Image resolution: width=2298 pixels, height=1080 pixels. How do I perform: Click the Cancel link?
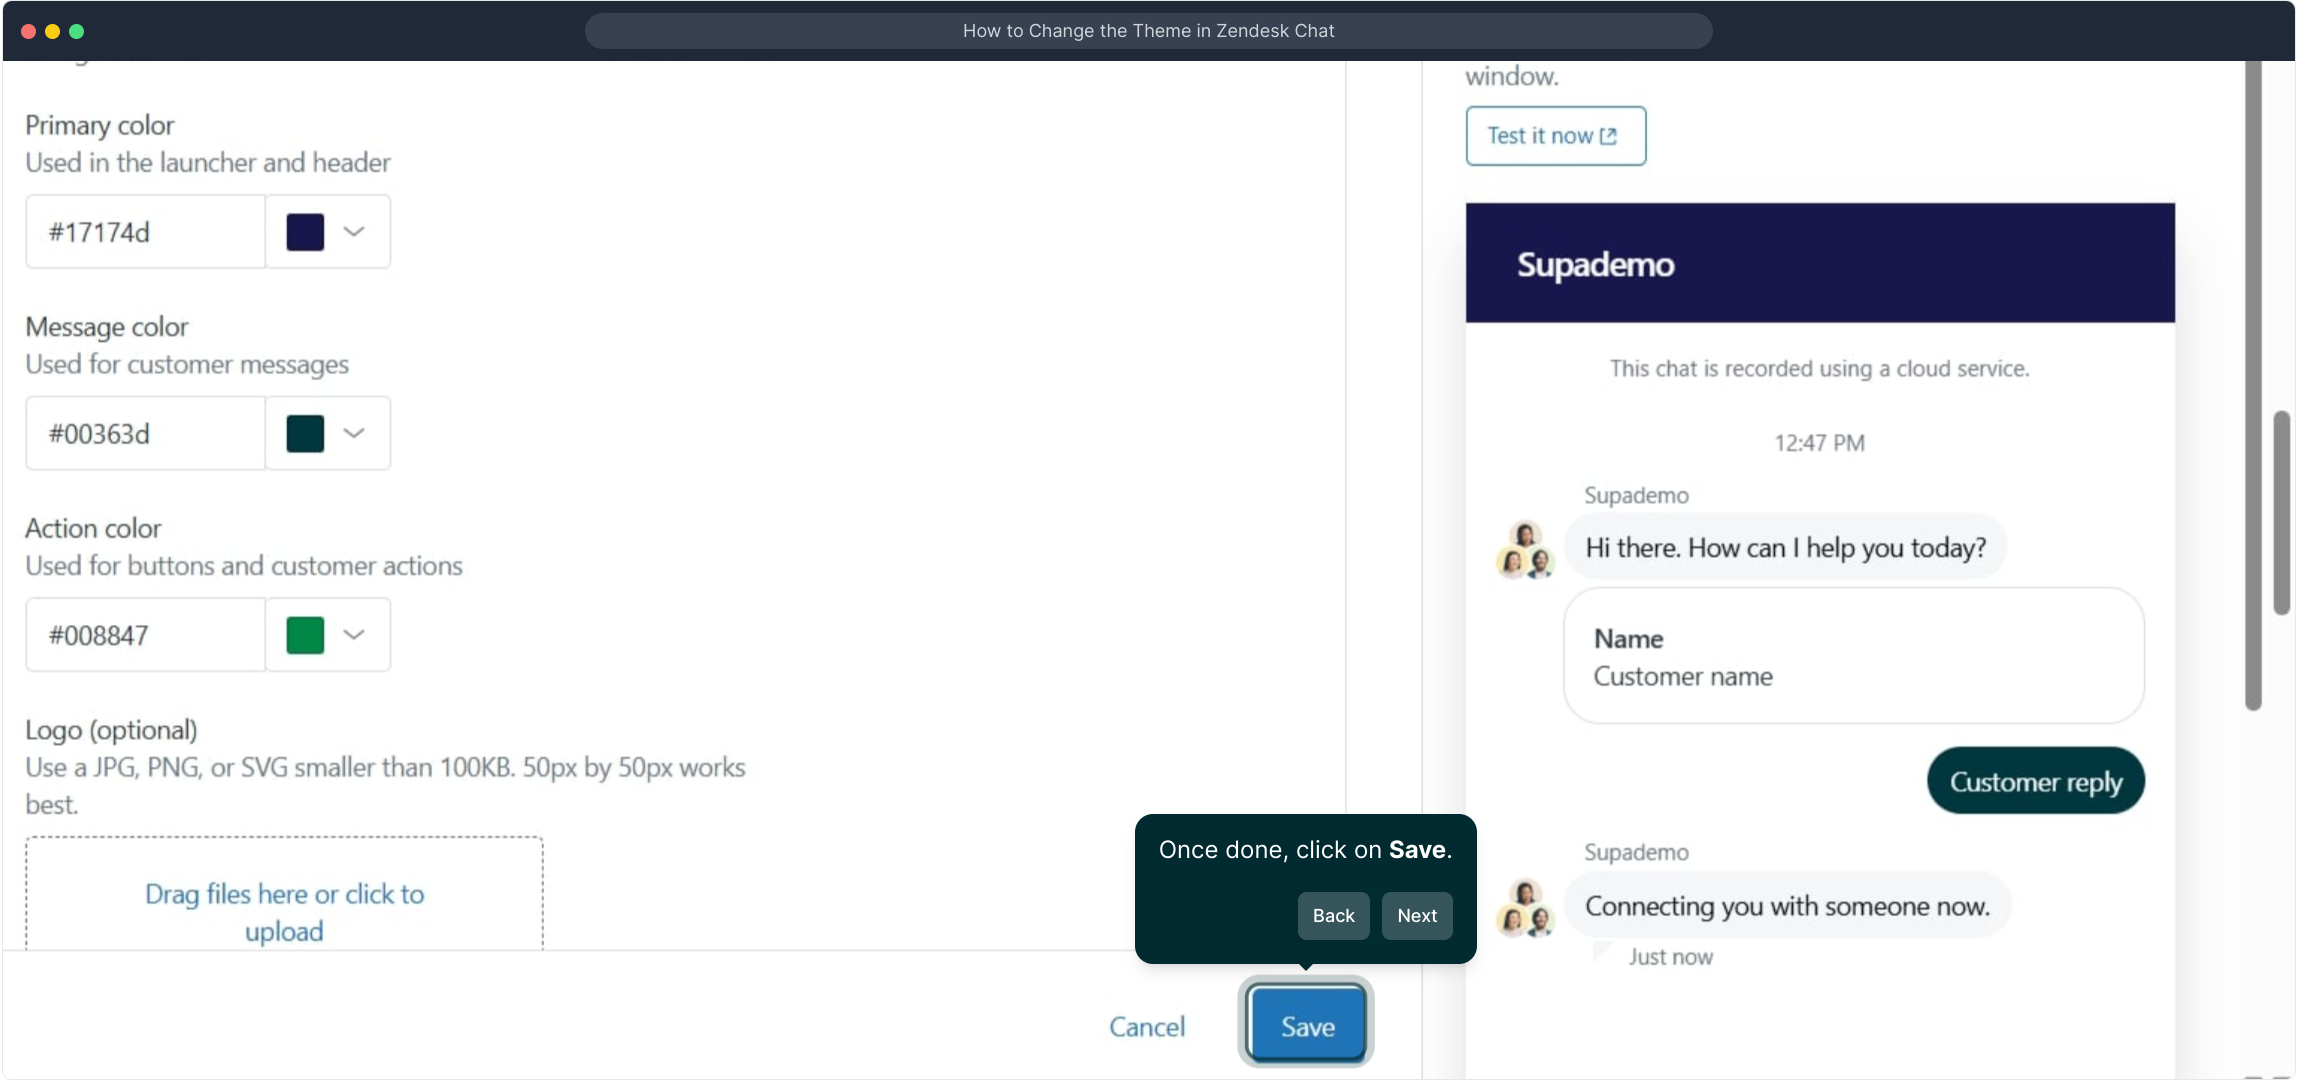coord(1147,1027)
